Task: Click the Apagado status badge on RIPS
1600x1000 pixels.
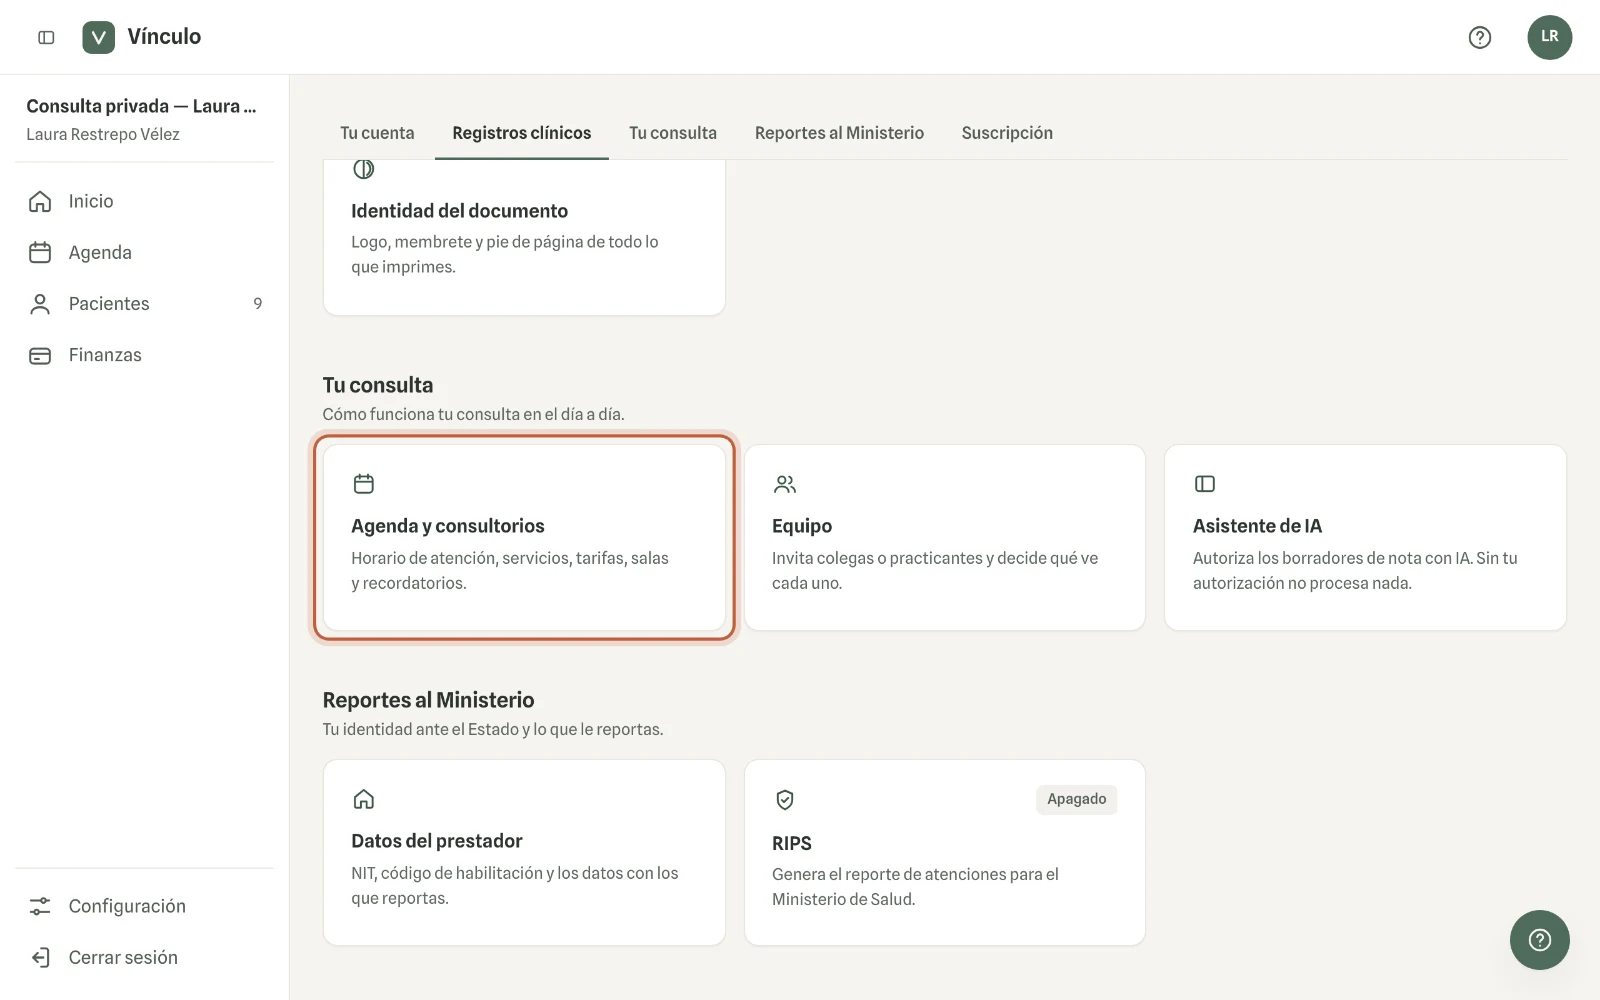Action: click(1077, 799)
